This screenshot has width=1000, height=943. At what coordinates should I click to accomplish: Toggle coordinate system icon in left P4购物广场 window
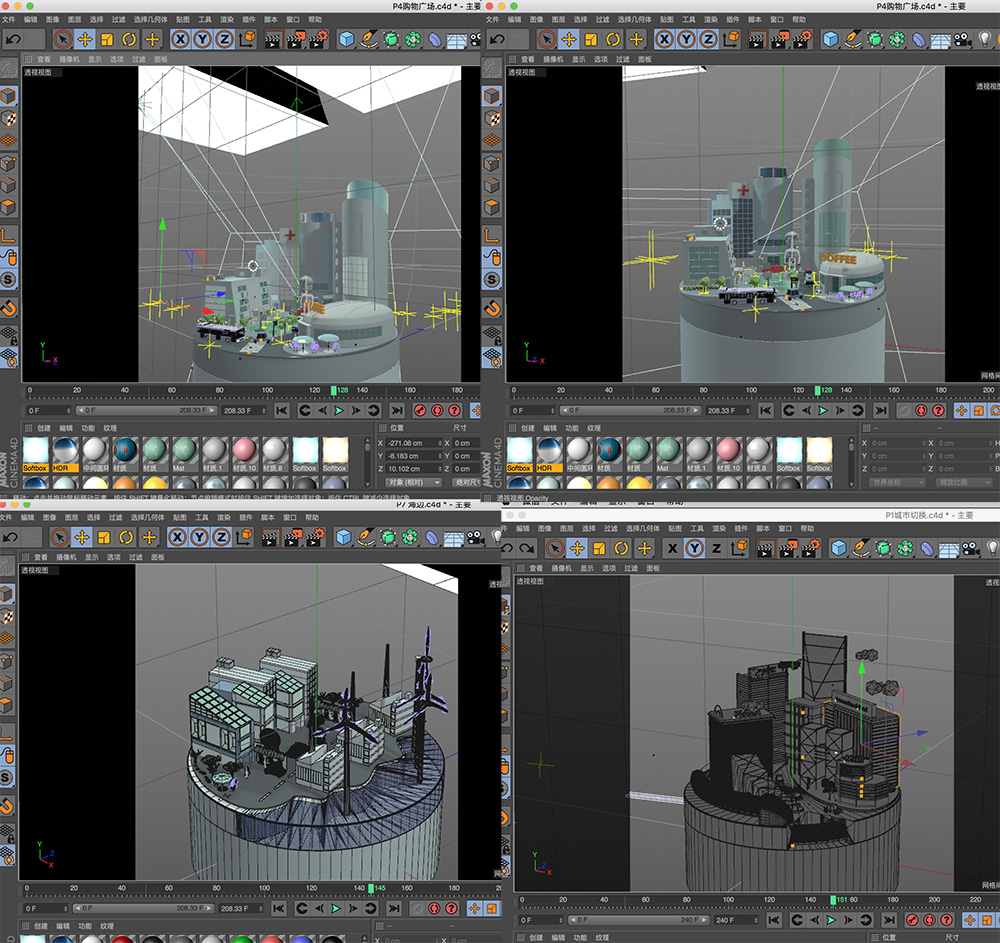247,39
